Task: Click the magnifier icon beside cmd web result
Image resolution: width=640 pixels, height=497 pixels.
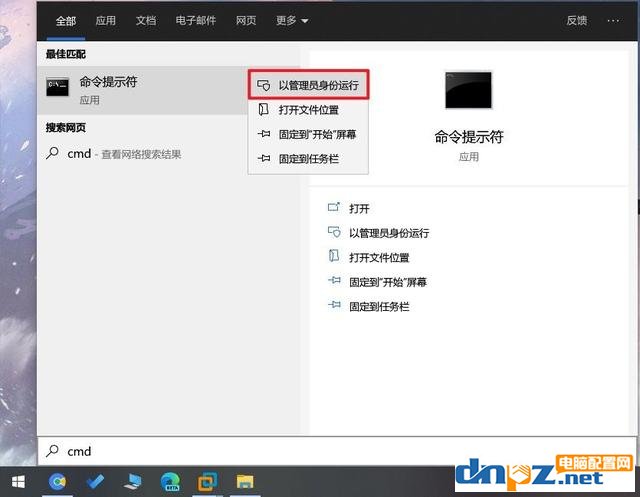Action: 52,153
